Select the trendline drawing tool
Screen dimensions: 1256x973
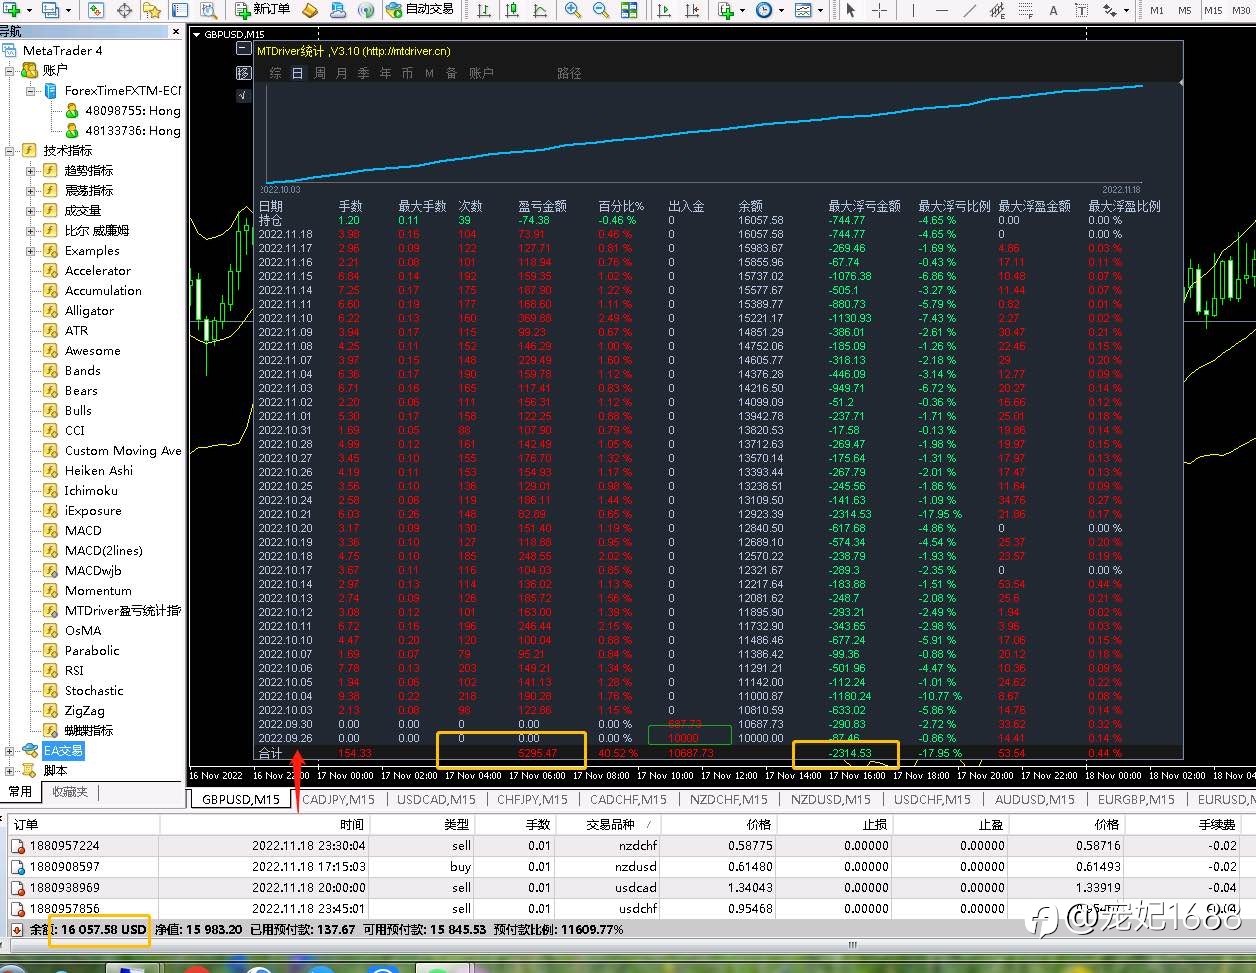point(969,10)
